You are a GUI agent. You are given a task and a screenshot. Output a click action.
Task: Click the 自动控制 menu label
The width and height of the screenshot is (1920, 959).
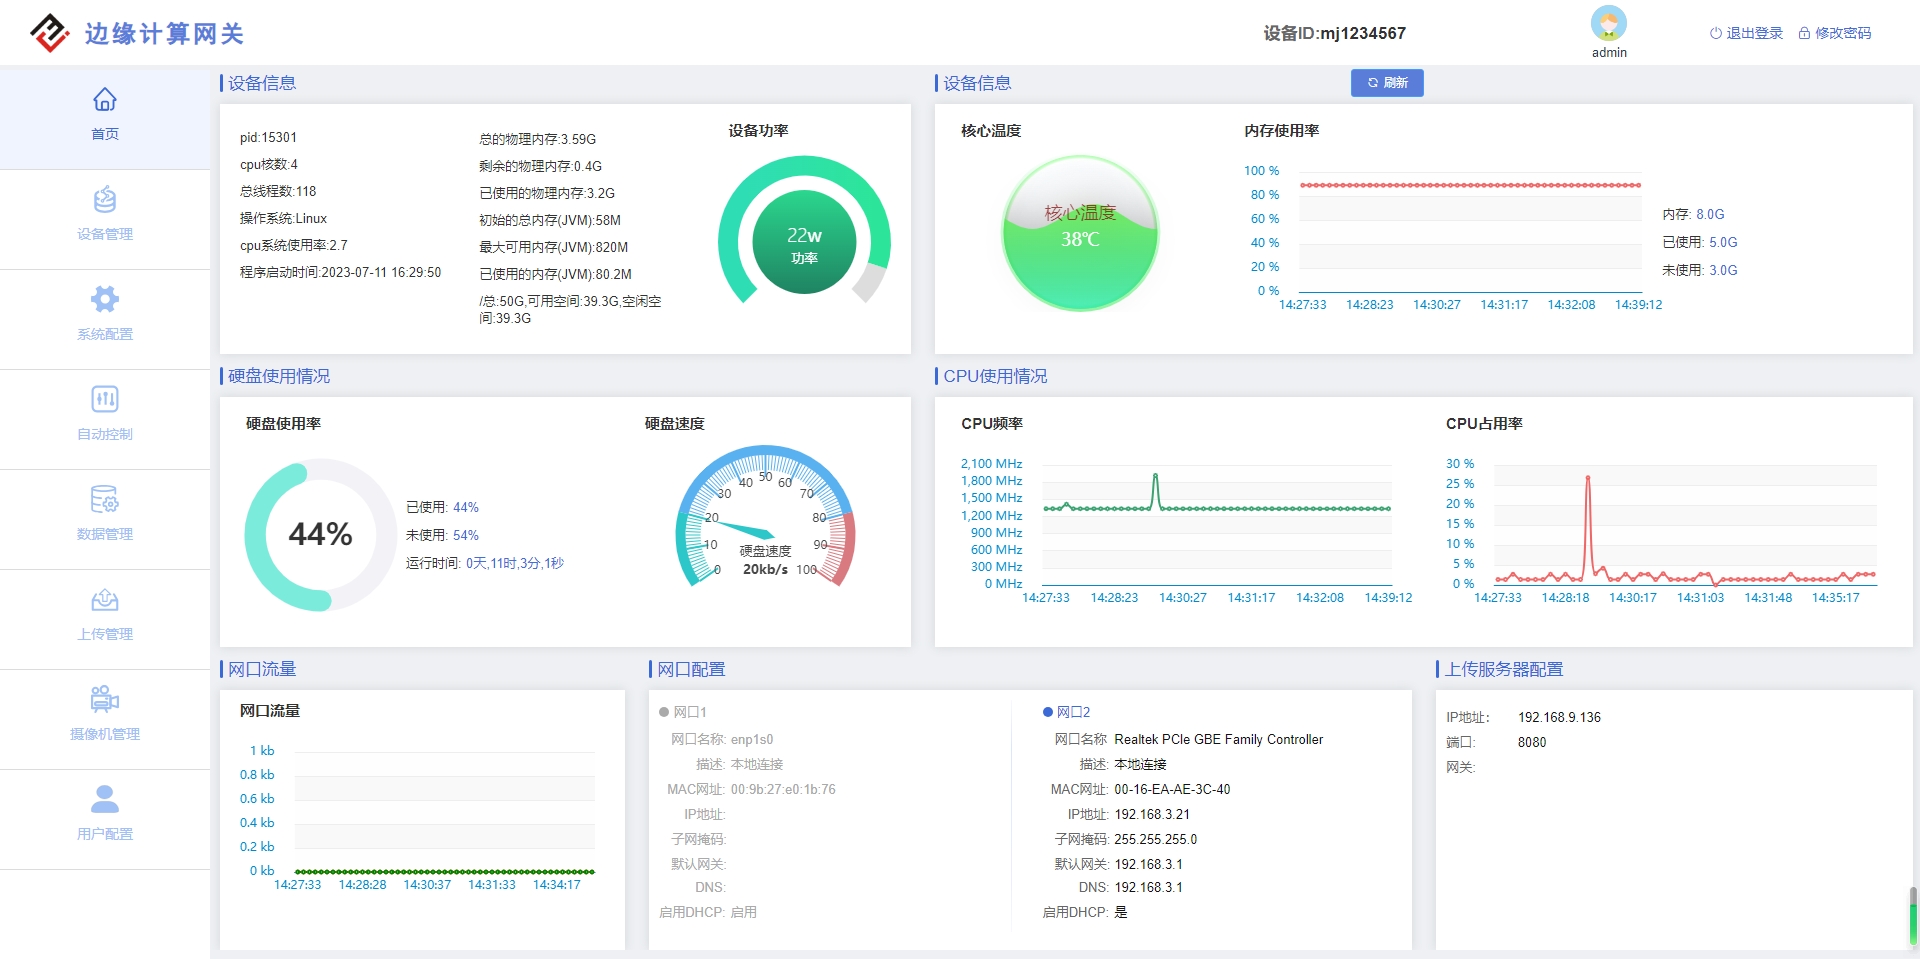105,434
